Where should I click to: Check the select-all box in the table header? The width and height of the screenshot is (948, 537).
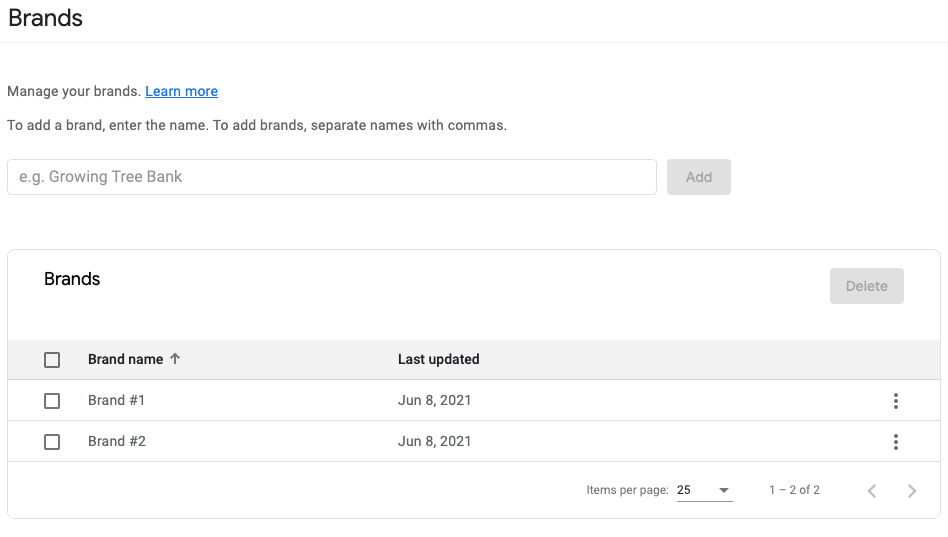click(x=52, y=360)
